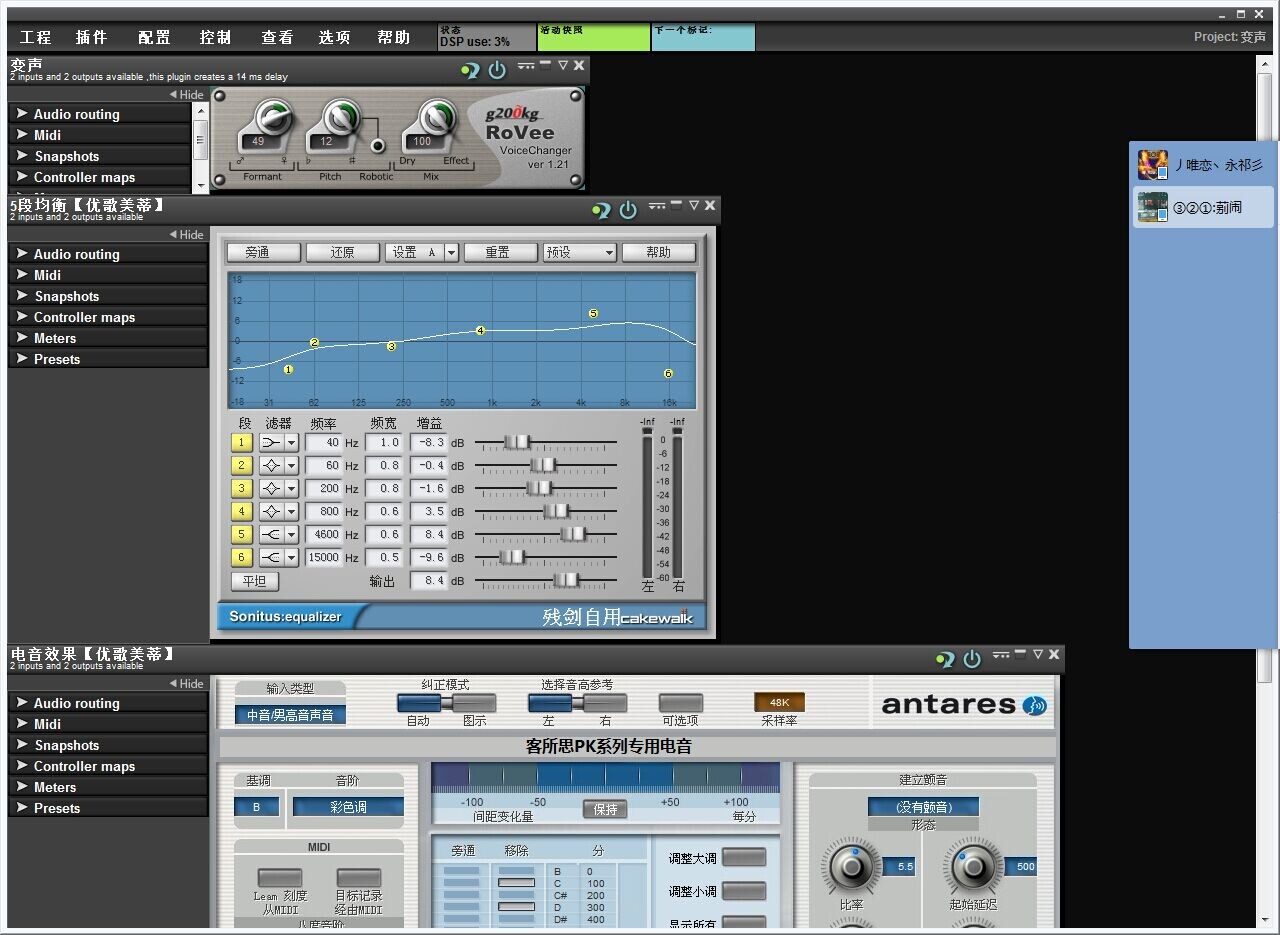
Task: Toggle power icon of 电音效果 plugin
Action: [972, 659]
